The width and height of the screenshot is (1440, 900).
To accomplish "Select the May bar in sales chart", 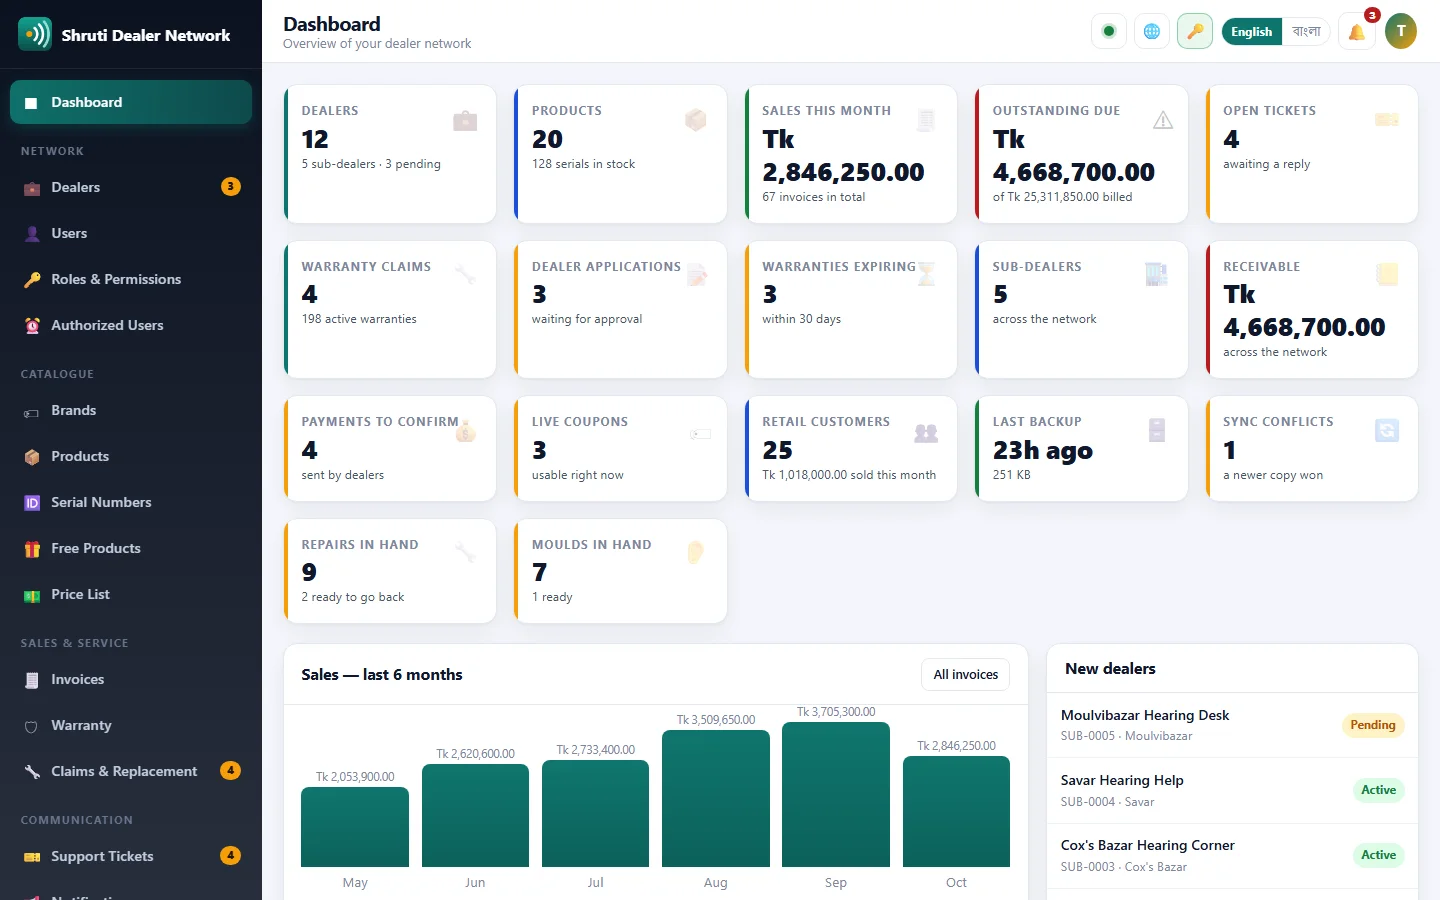I will [355, 827].
